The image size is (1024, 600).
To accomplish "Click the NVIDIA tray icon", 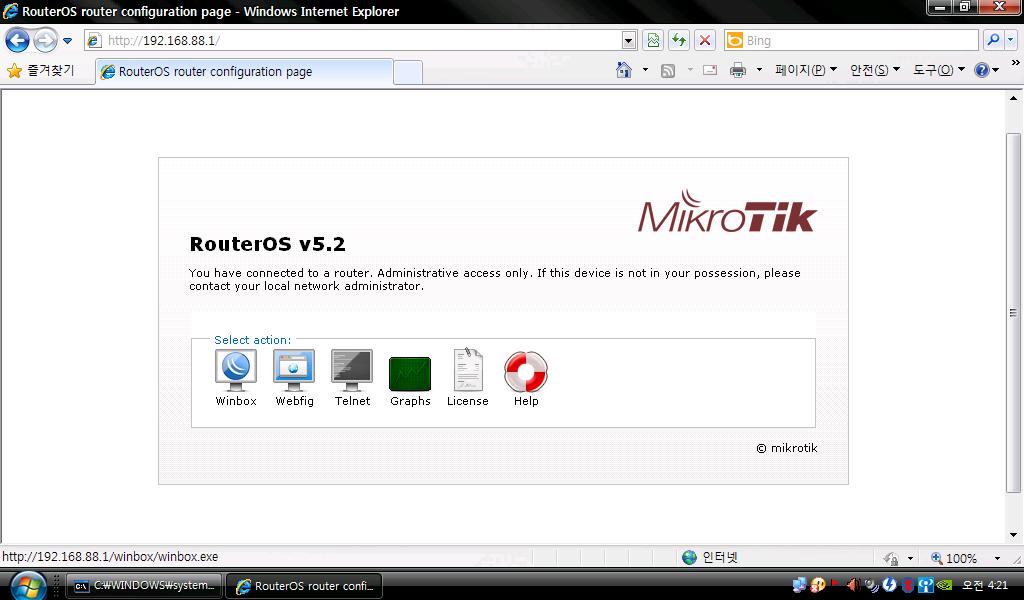I will (944, 585).
